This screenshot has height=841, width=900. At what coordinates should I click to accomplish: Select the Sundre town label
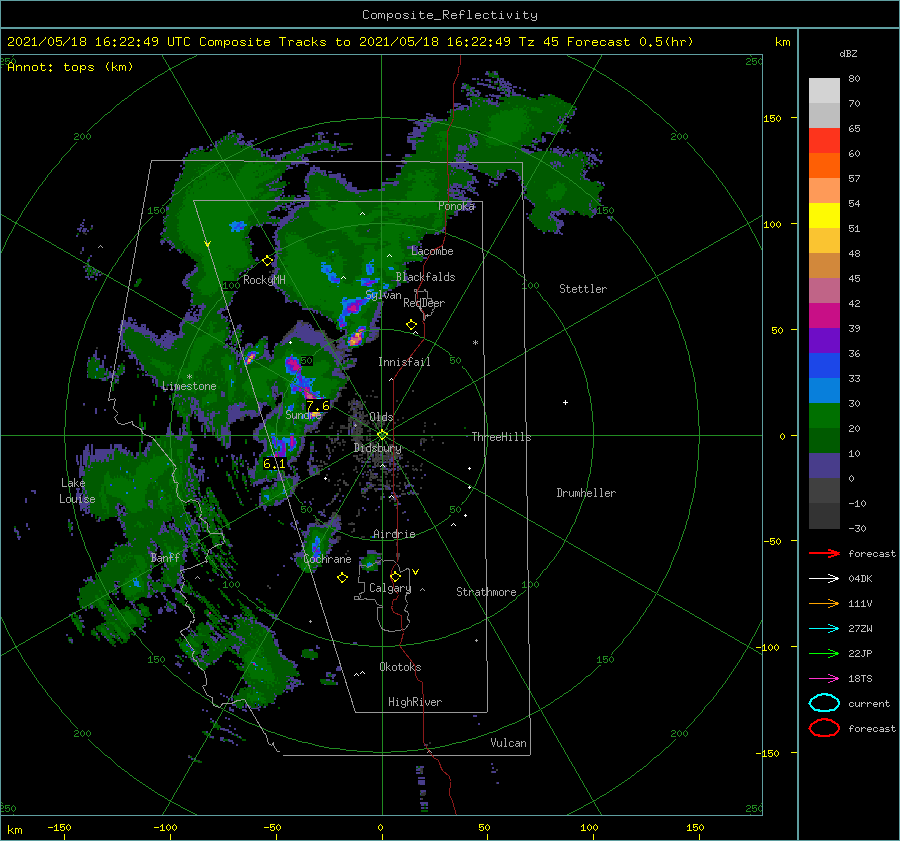tap(303, 415)
